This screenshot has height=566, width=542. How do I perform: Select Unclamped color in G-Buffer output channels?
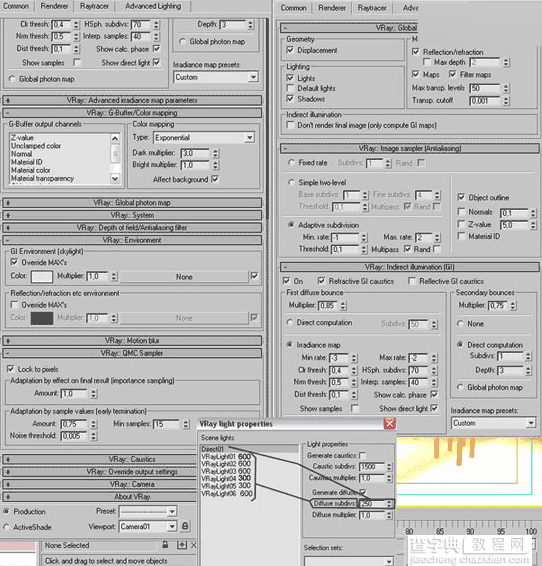click(36, 146)
